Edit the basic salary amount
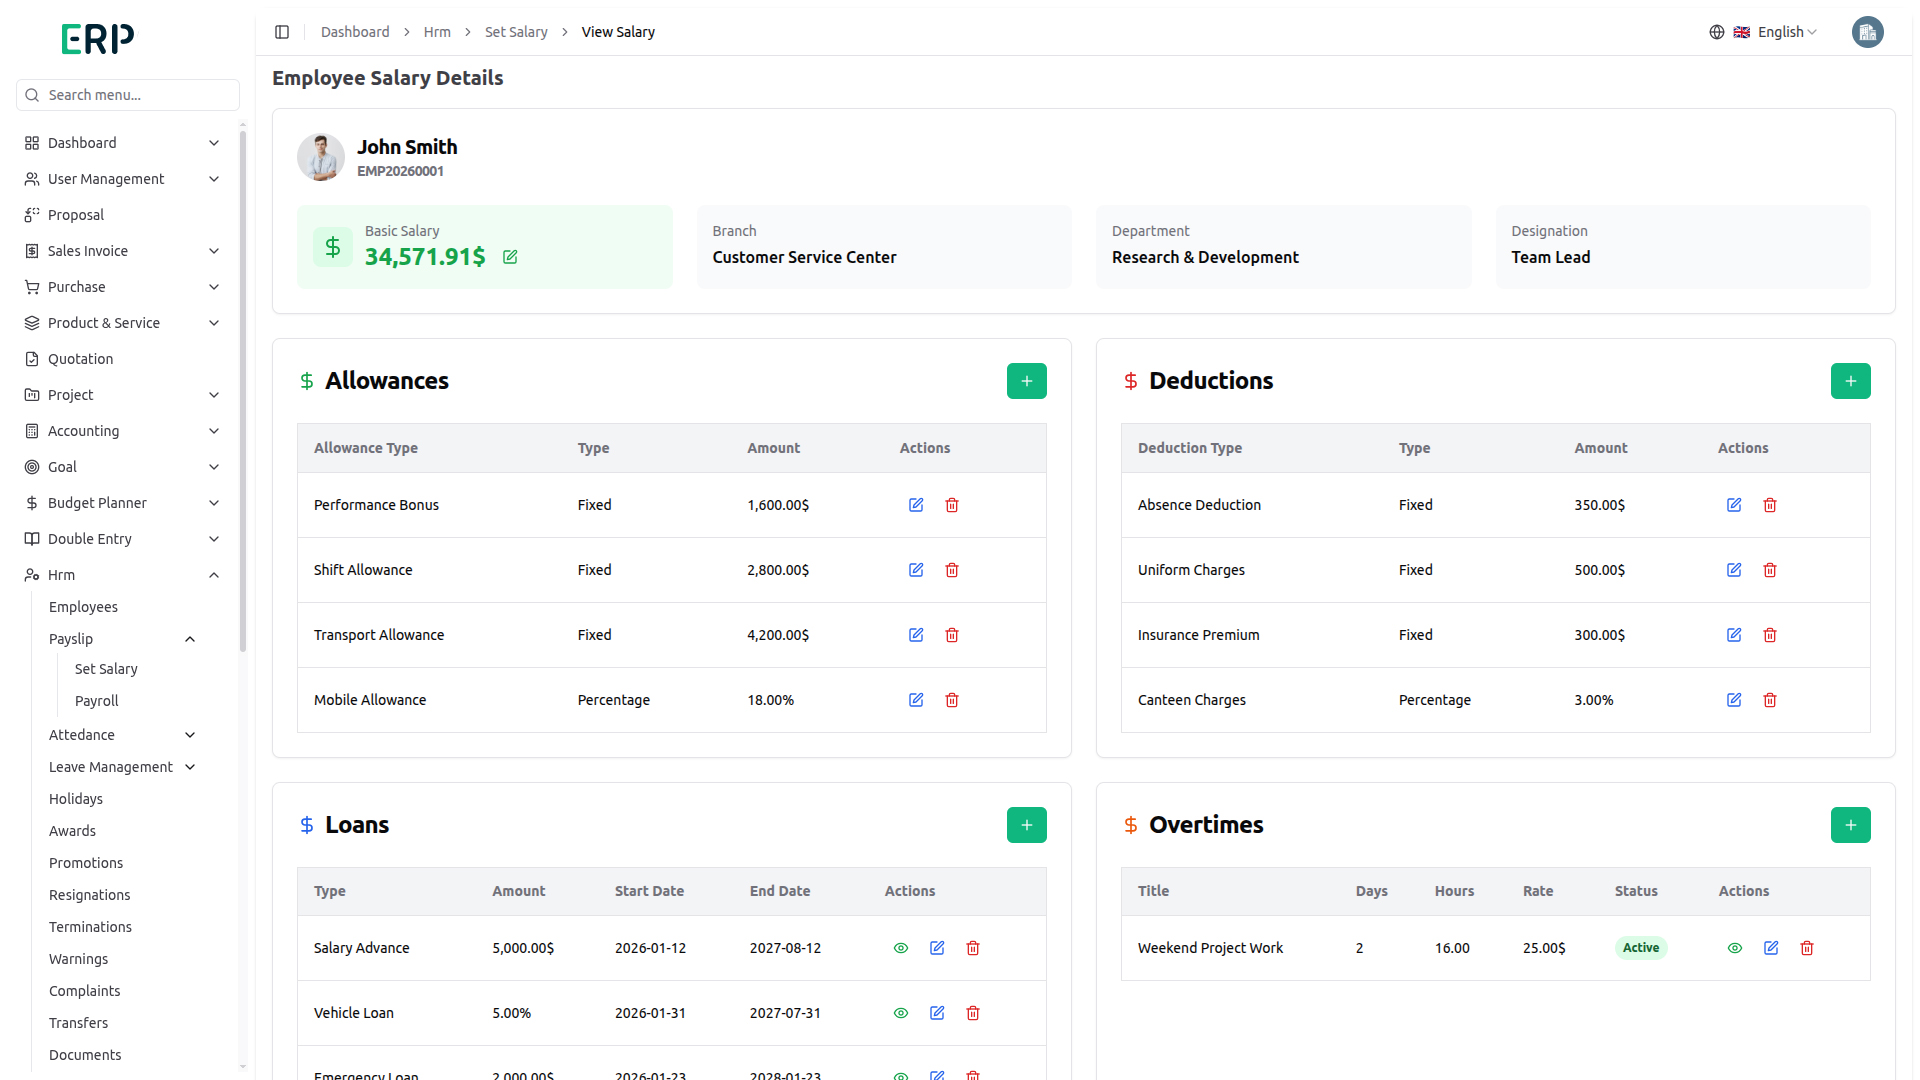 (x=510, y=257)
